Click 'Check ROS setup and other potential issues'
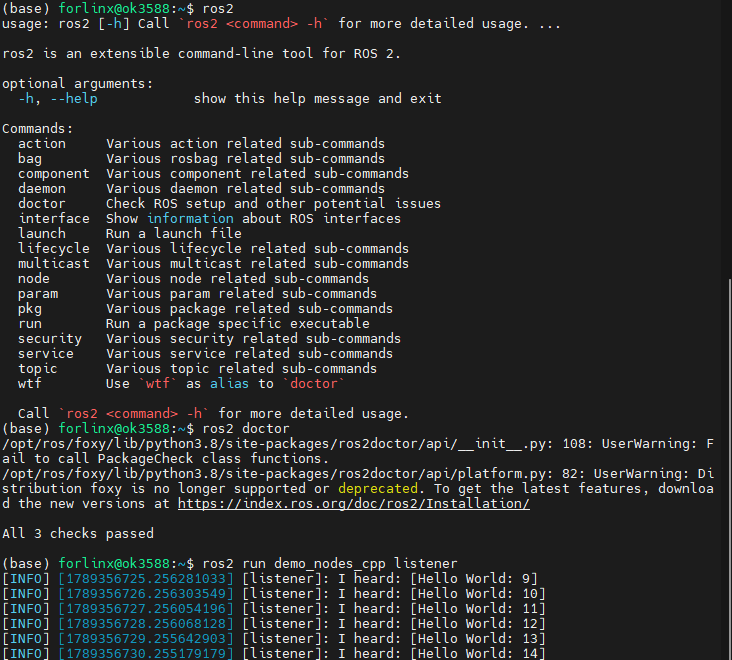 [273, 204]
